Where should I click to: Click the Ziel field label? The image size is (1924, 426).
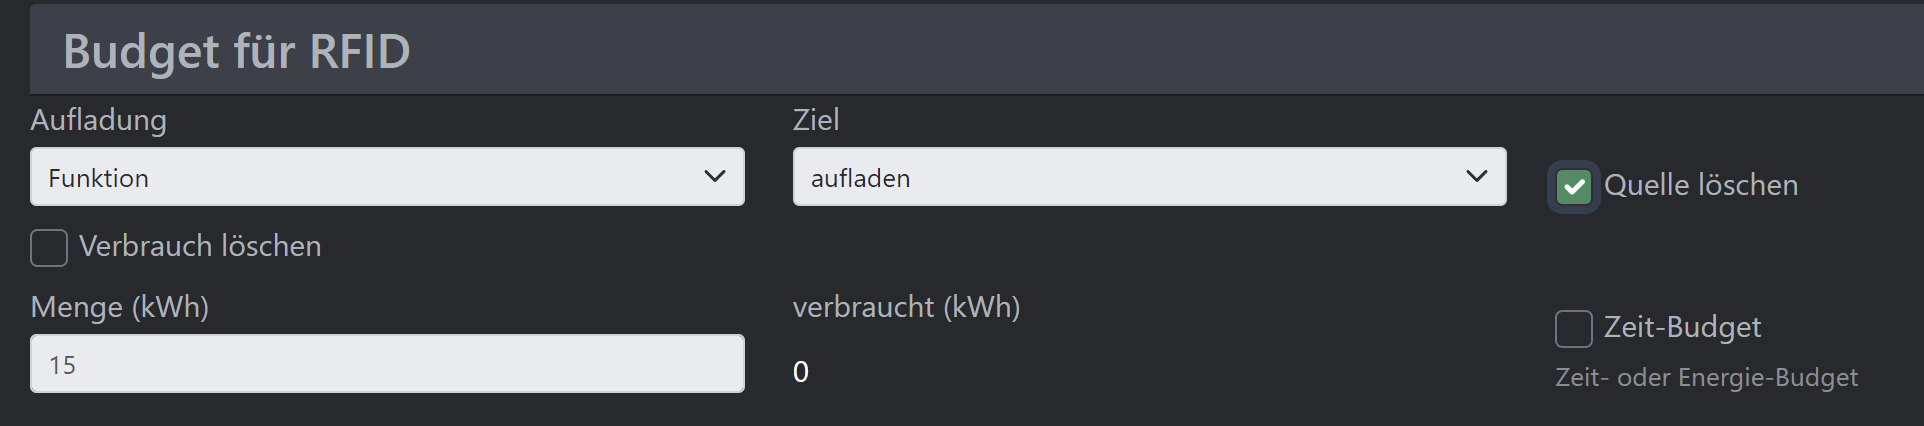tap(816, 120)
